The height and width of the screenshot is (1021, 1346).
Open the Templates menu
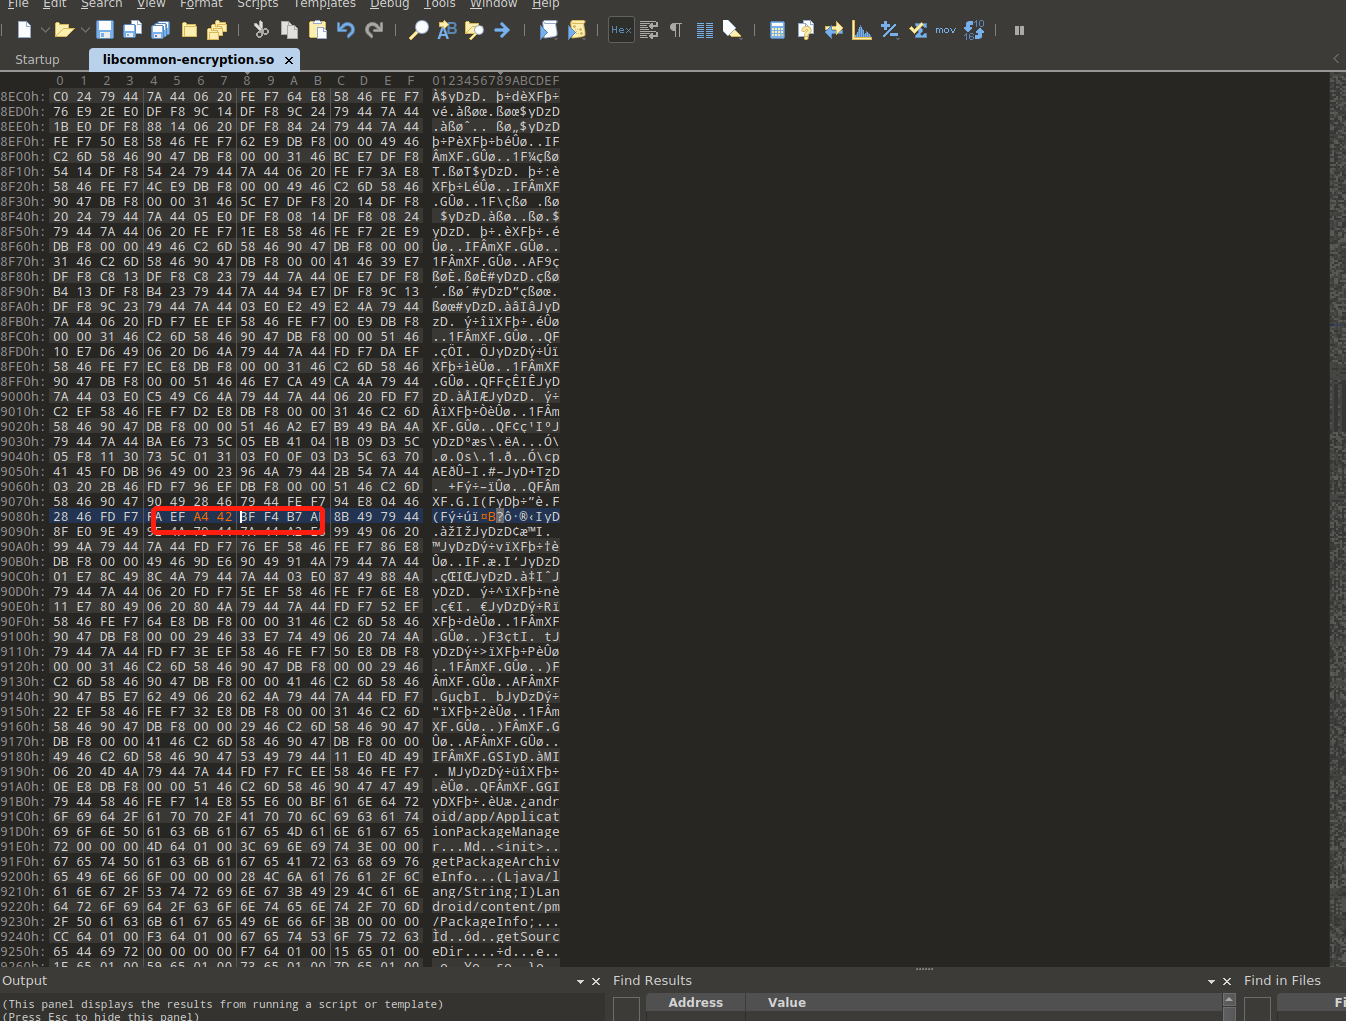click(x=325, y=4)
